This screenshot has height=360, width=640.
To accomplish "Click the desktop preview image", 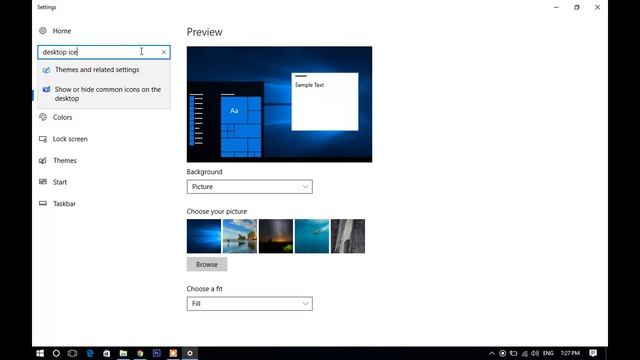I will point(280,104).
